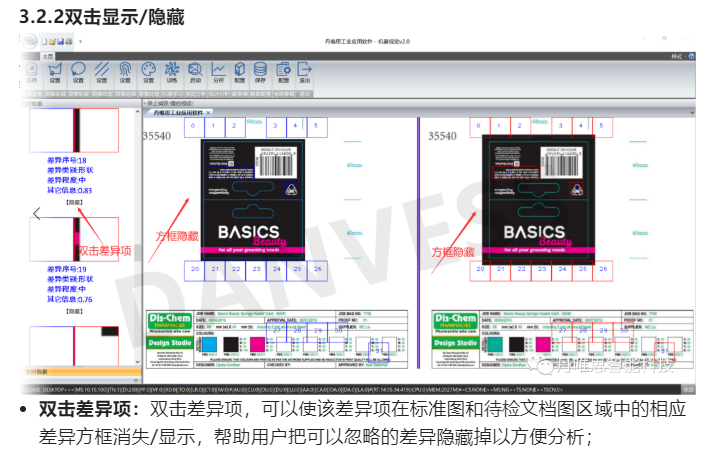The height and width of the screenshot is (460, 706).
Task: Click the left chevron previous arrow
Action: pyautogui.click(x=37, y=213)
